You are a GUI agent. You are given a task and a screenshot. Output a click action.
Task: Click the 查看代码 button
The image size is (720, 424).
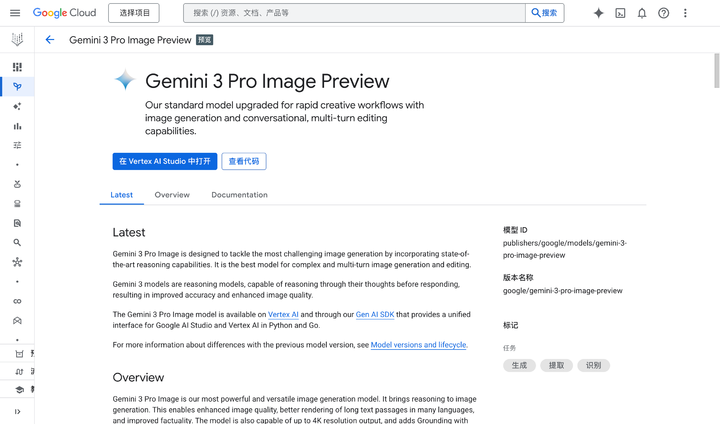[x=243, y=161]
